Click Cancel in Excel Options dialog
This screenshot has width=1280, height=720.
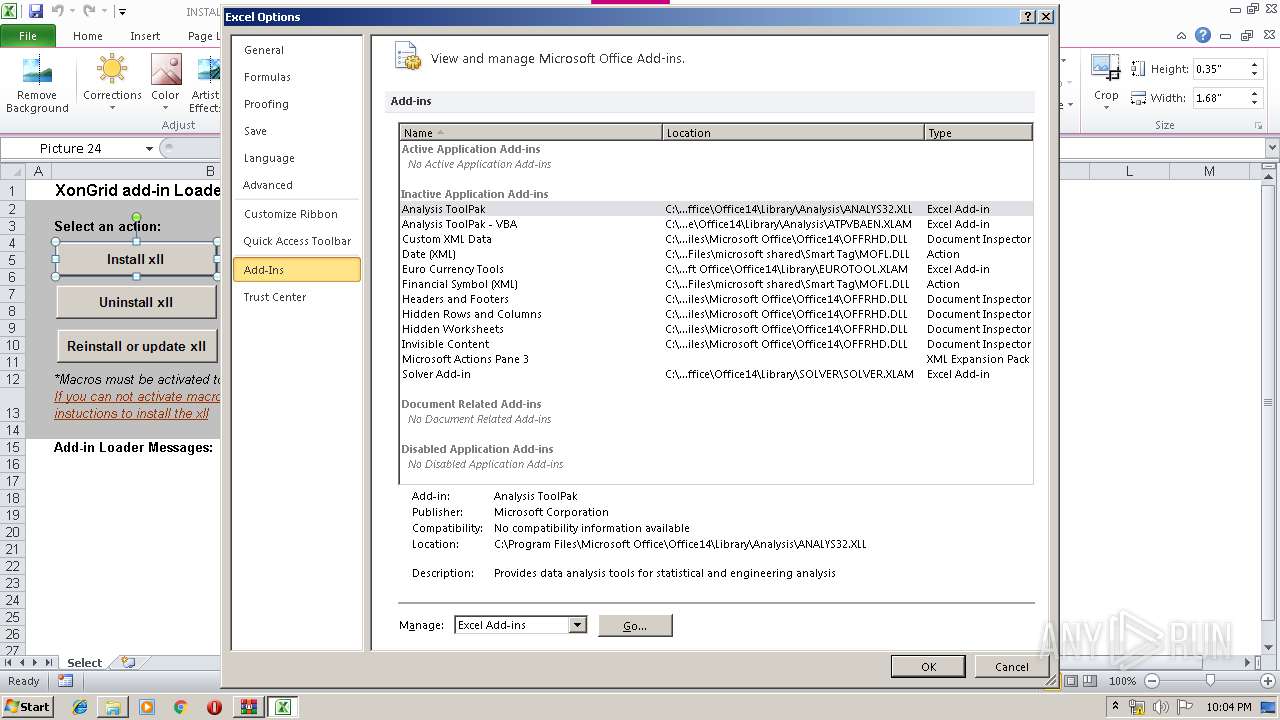click(1011, 666)
